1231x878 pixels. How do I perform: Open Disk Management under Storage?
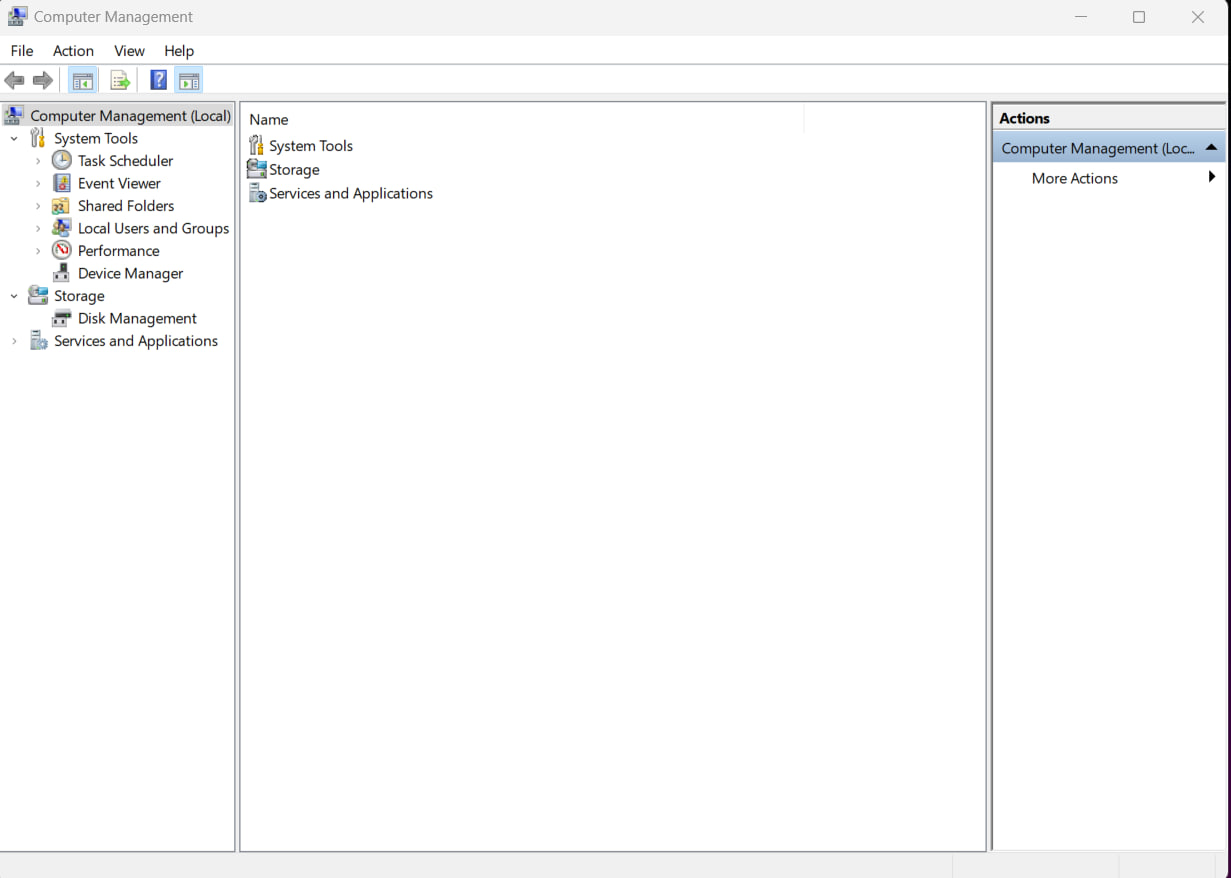pos(137,318)
